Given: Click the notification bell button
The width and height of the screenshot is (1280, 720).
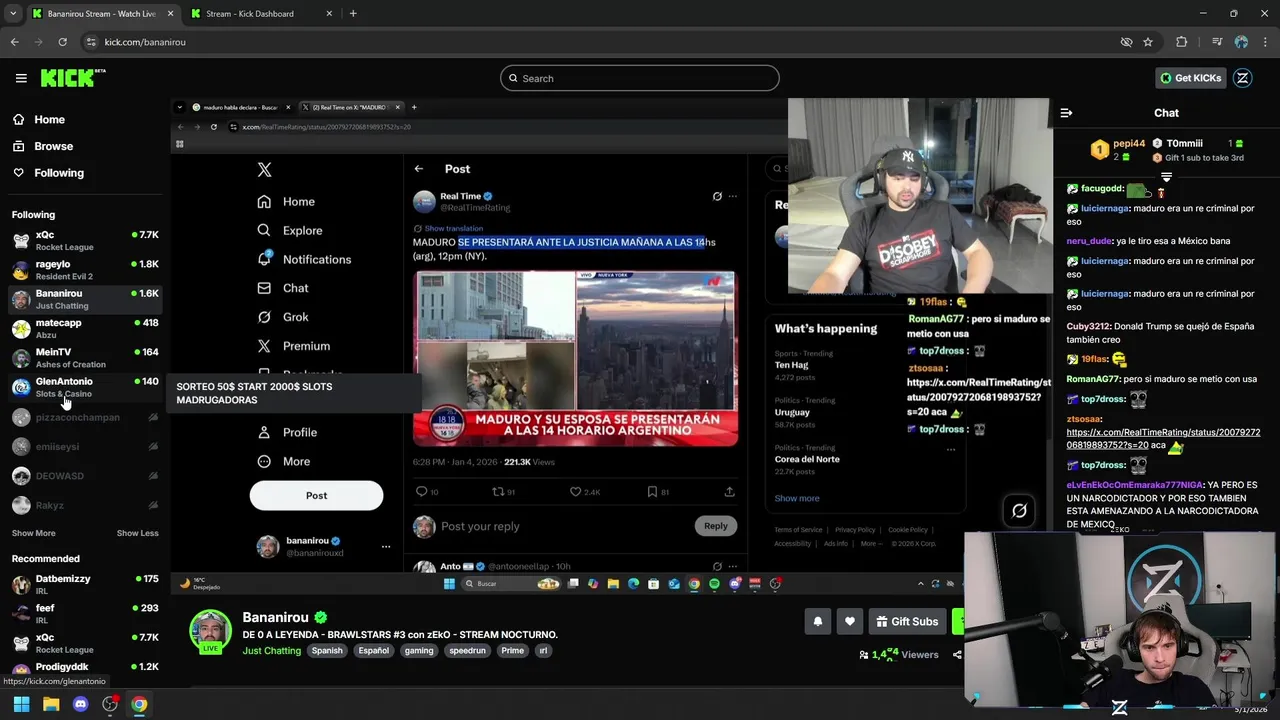Looking at the screenshot, I should [817, 621].
